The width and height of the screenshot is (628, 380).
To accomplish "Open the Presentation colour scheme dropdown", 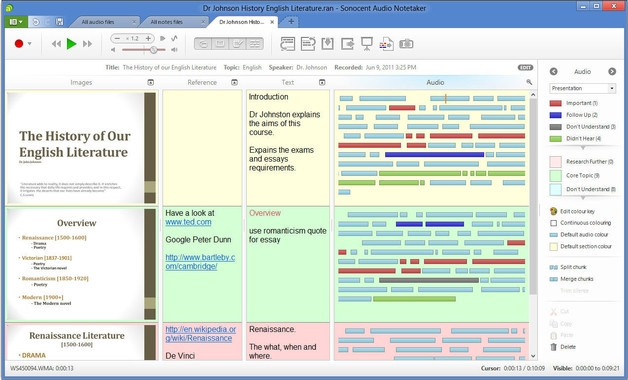I will click(x=583, y=88).
